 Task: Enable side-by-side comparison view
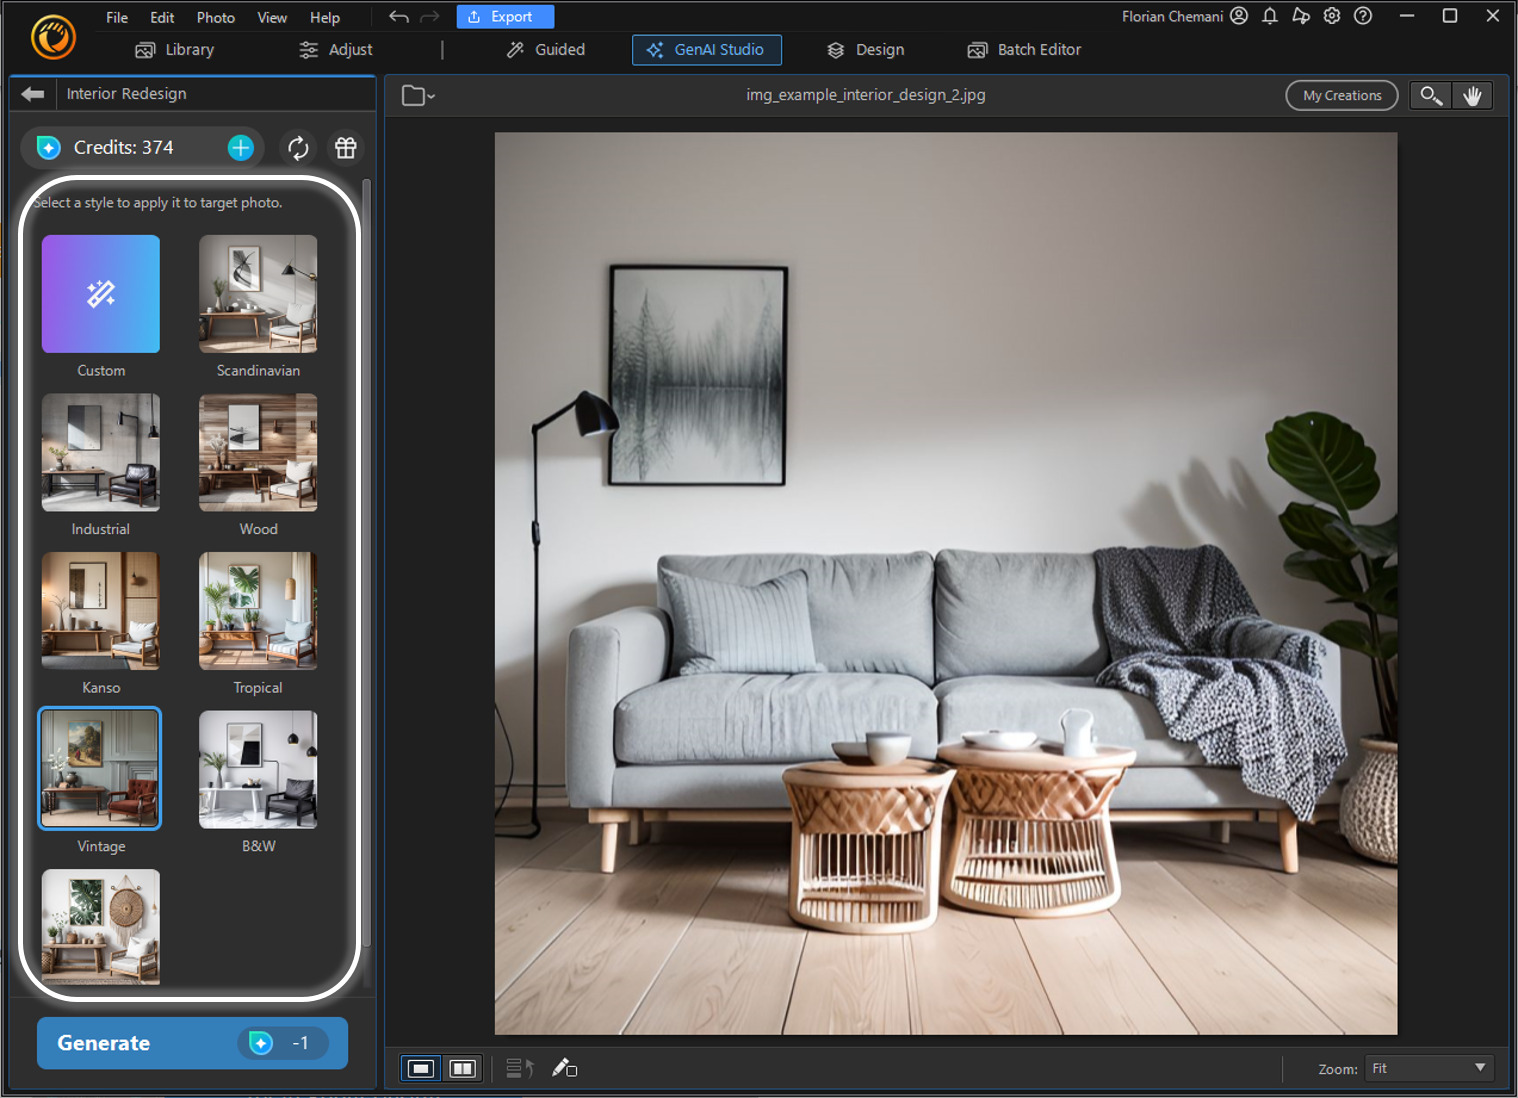coord(462,1068)
